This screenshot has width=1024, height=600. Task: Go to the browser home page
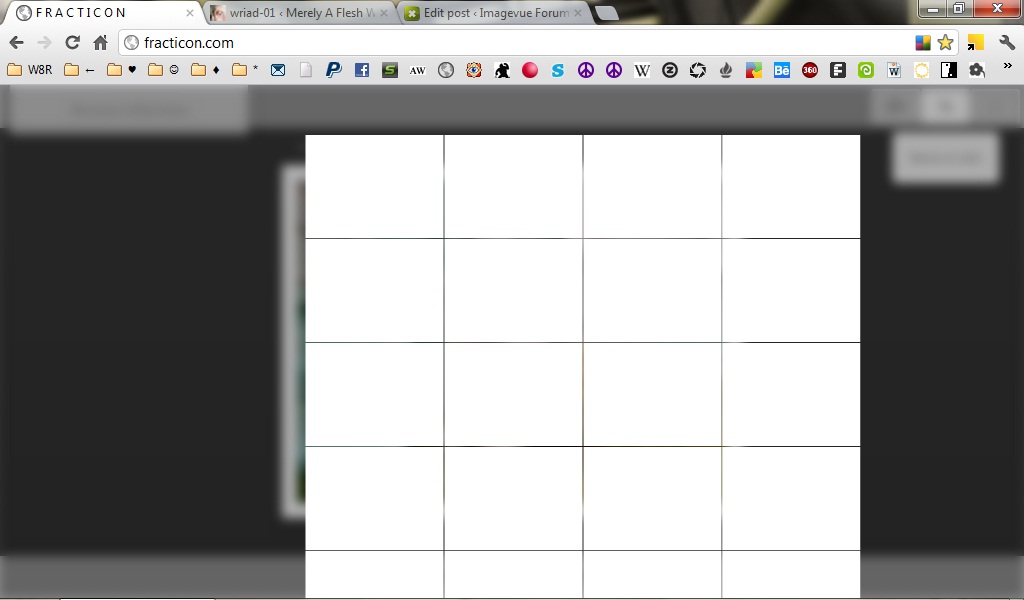(101, 43)
